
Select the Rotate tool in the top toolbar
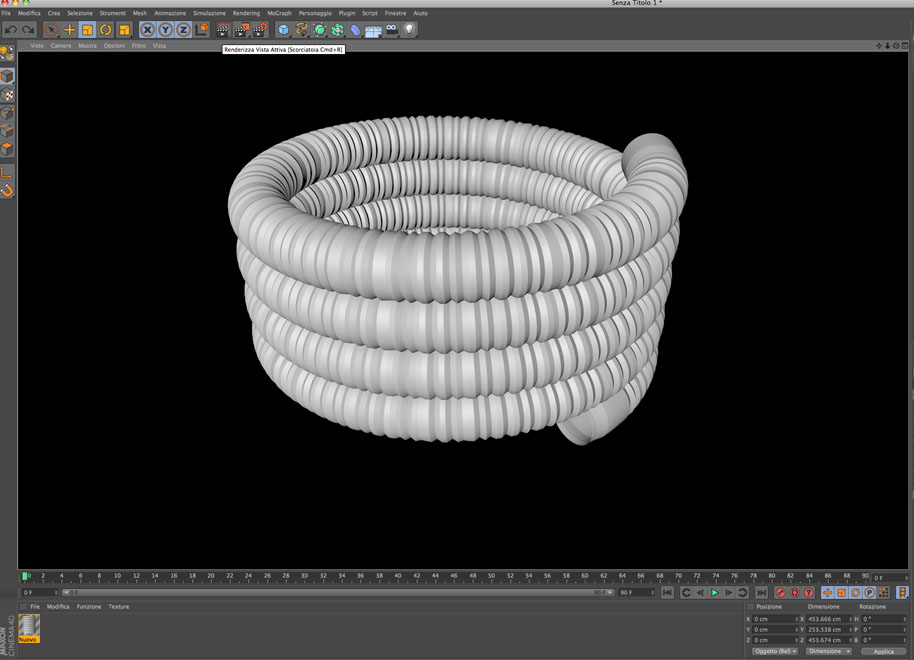106,30
